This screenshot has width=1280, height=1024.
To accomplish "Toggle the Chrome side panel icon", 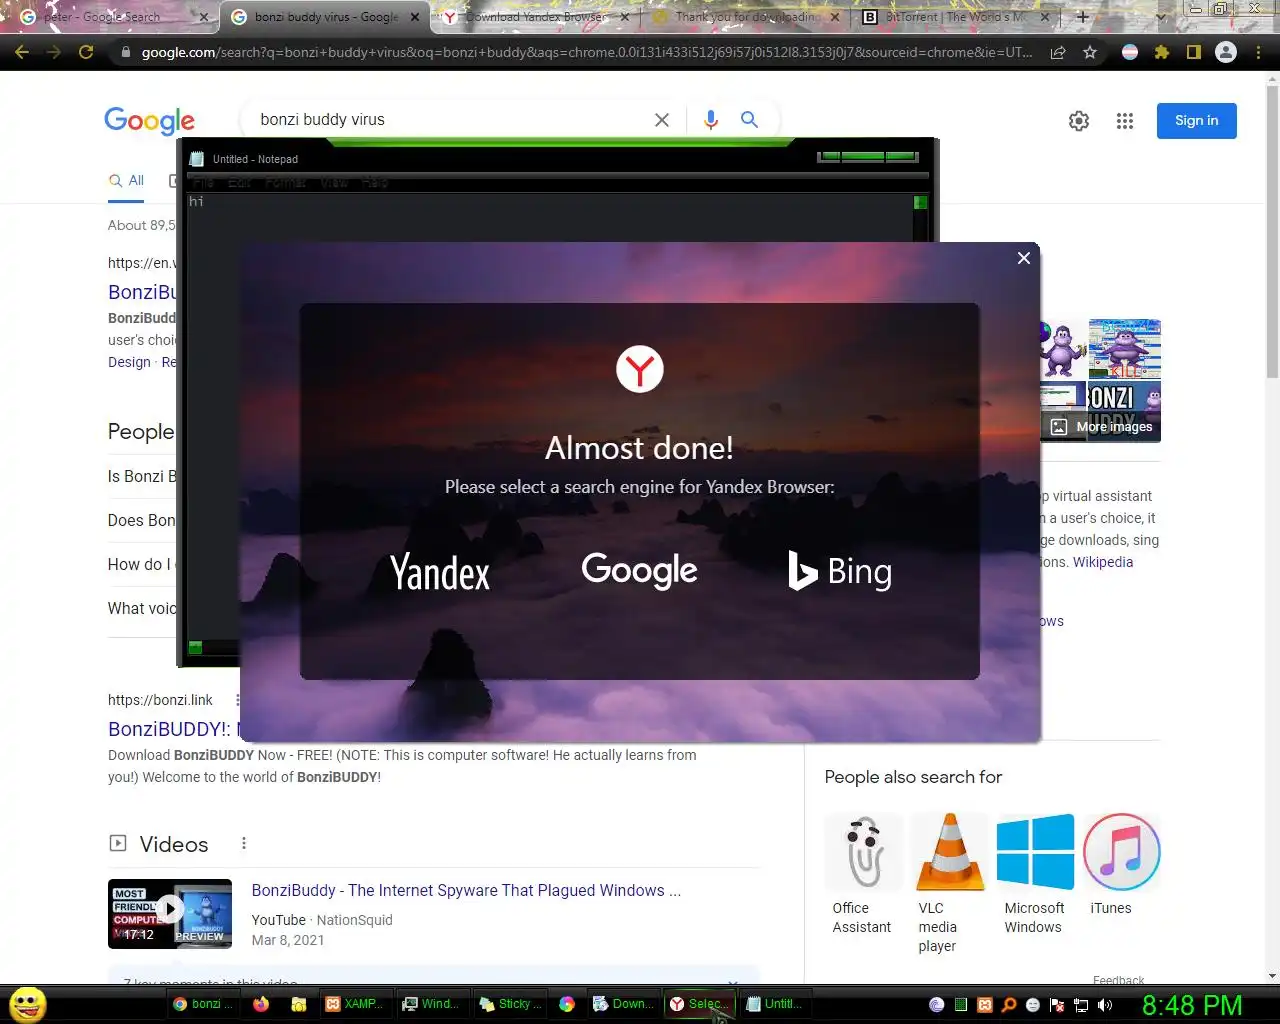I will pyautogui.click(x=1194, y=52).
